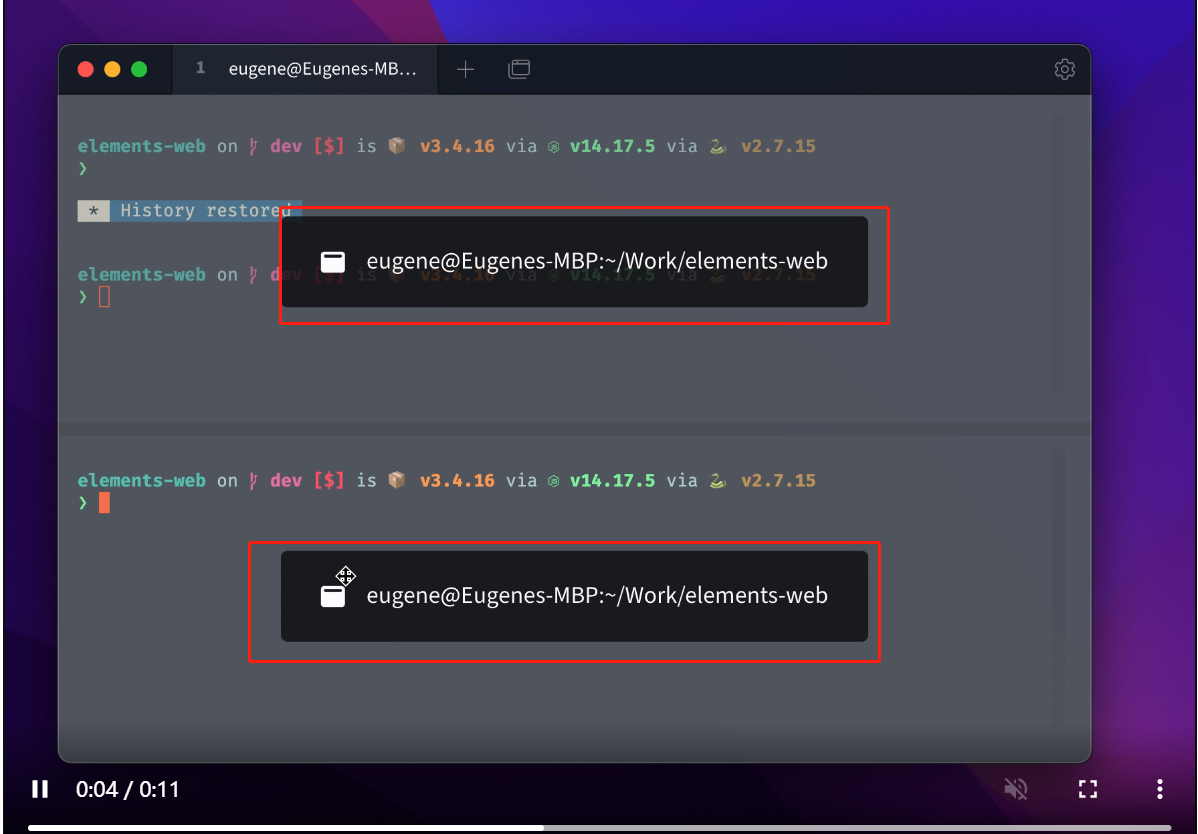Click the tab index number 1
The image size is (1198, 834).
[199, 68]
